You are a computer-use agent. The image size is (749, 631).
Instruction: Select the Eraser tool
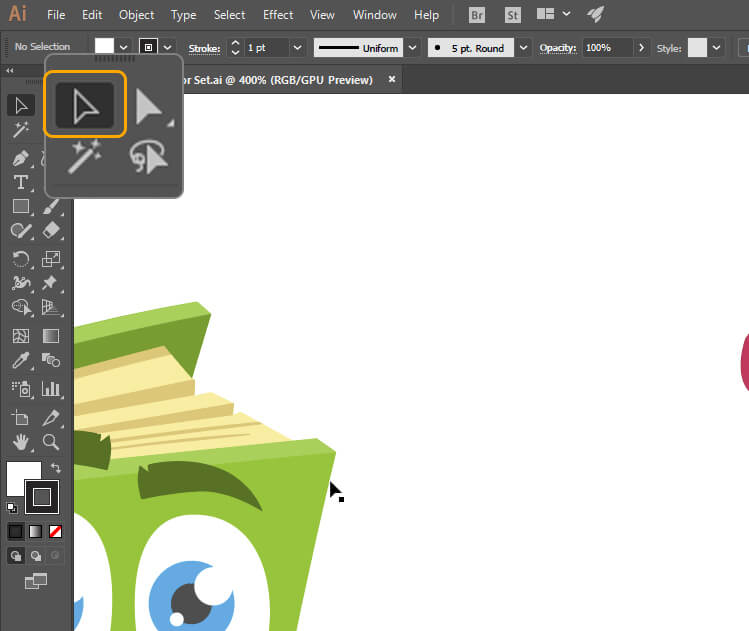point(51,231)
